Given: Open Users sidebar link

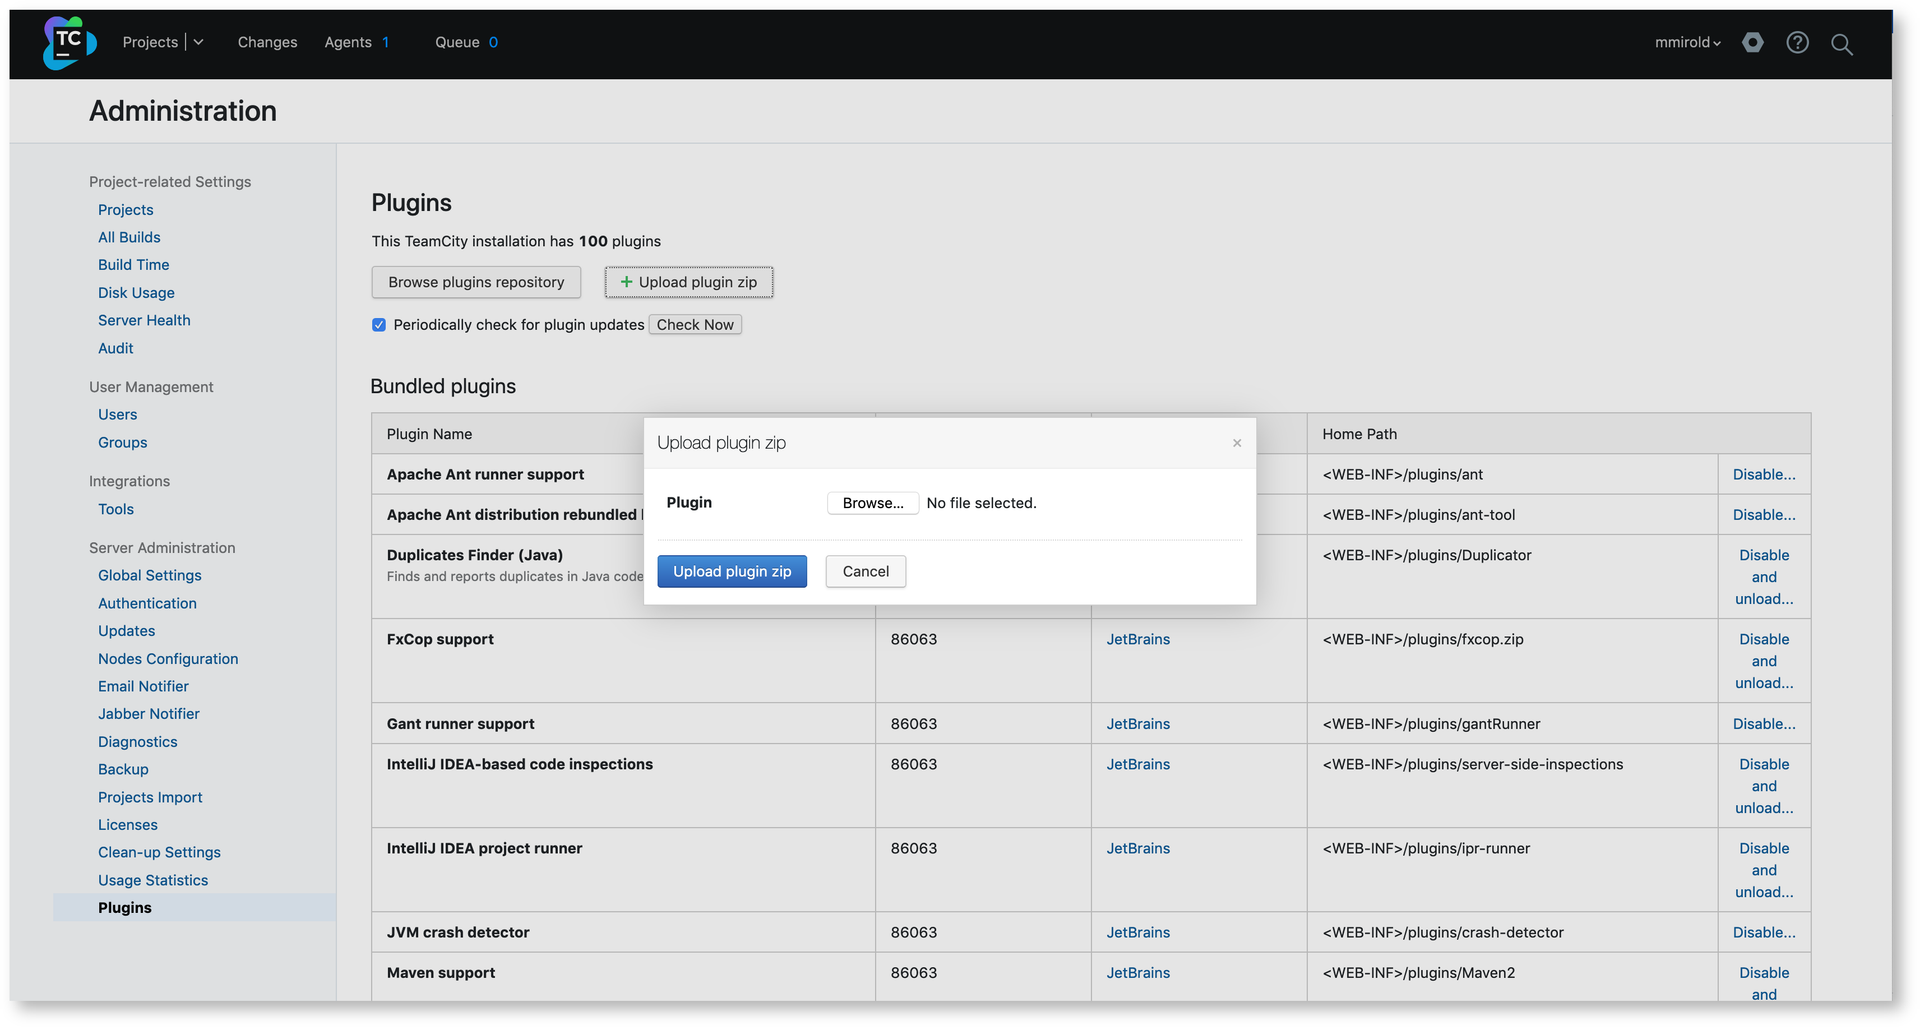Looking at the screenshot, I should (118, 415).
